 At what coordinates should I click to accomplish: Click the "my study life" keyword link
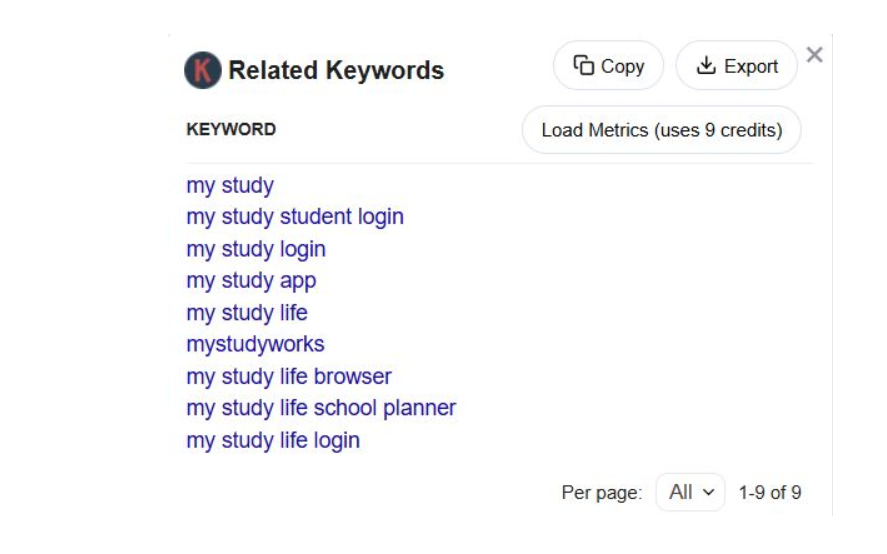247,313
